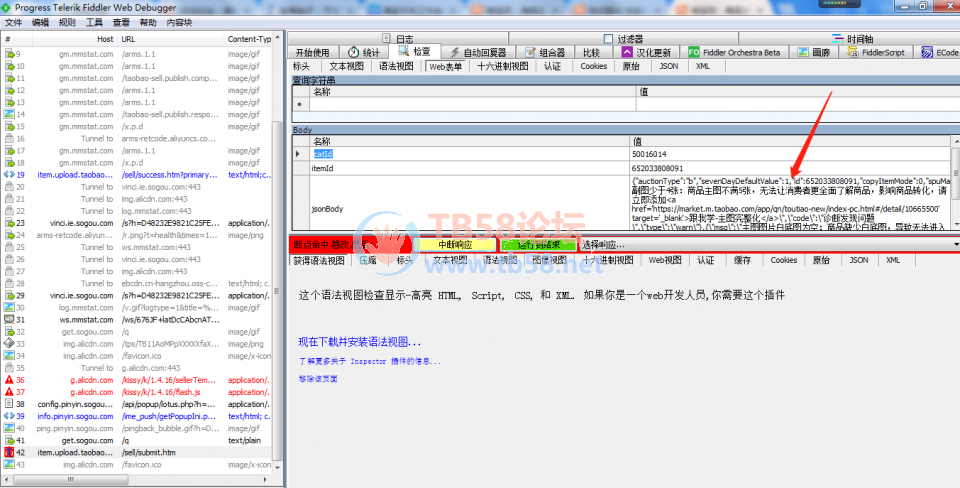The height and width of the screenshot is (488, 960).
Task: Open the ECode tab icon
Action: [x=926, y=53]
